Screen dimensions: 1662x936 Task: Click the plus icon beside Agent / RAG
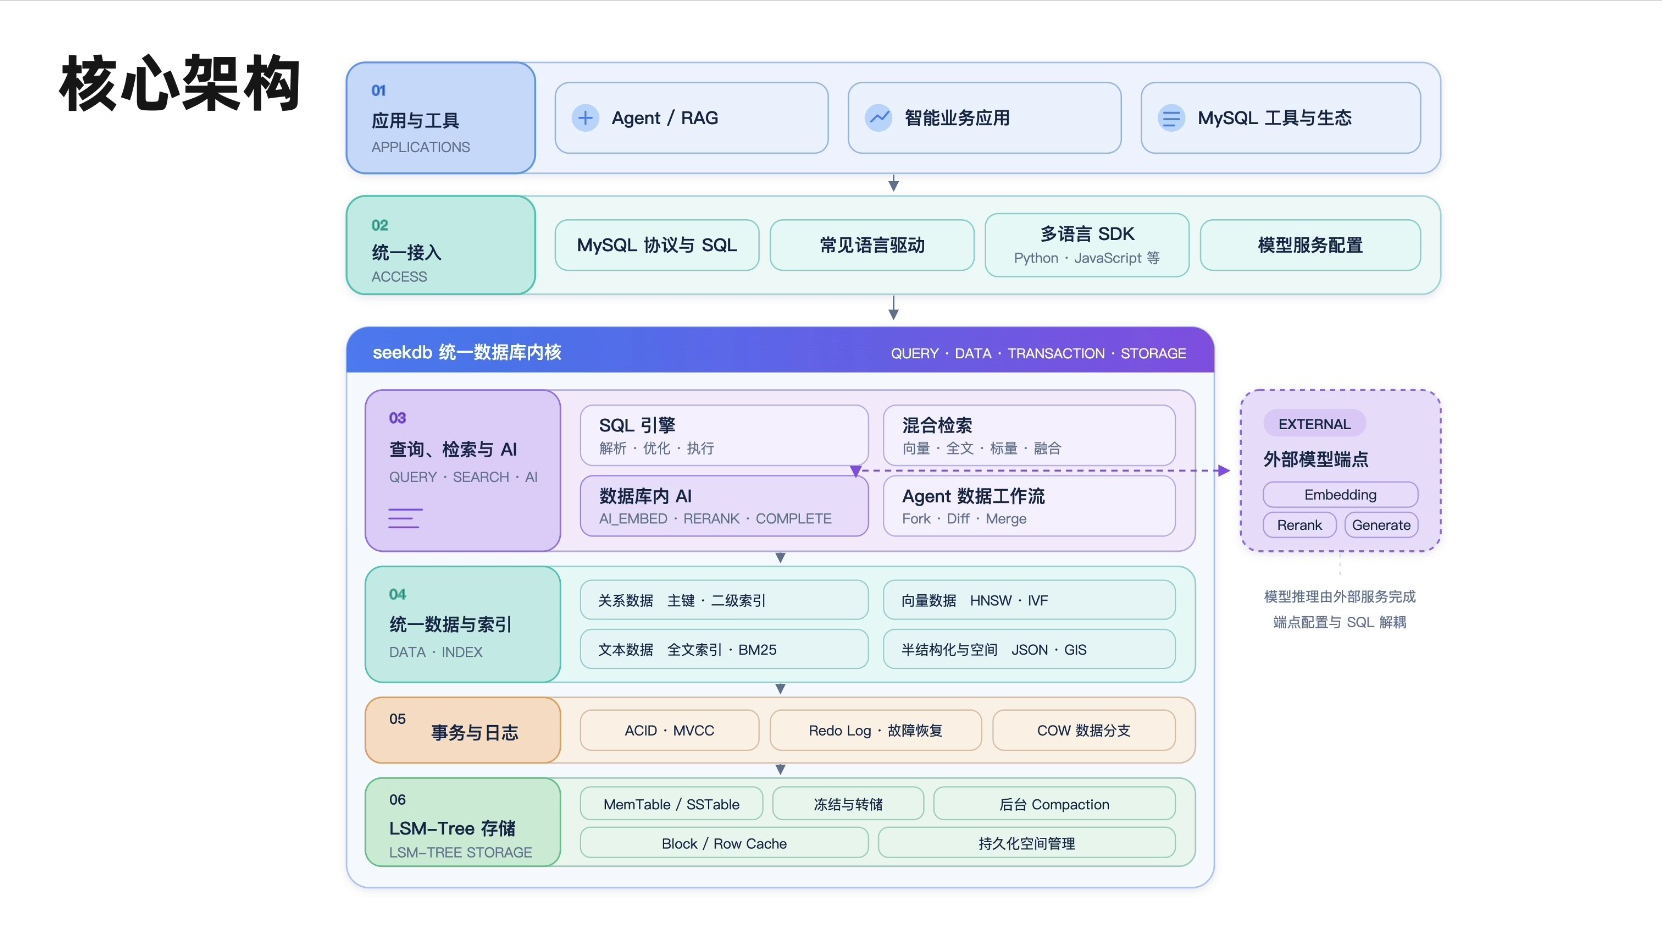(585, 118)
